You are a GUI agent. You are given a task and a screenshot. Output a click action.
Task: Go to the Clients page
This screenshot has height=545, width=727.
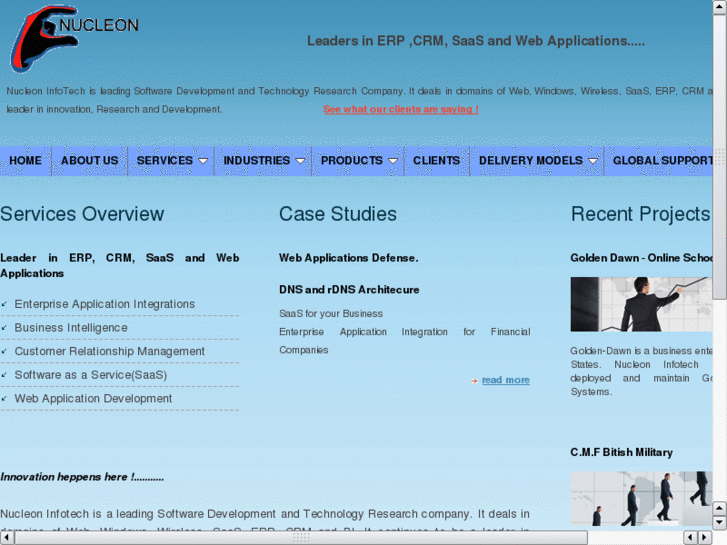(436, 160)
